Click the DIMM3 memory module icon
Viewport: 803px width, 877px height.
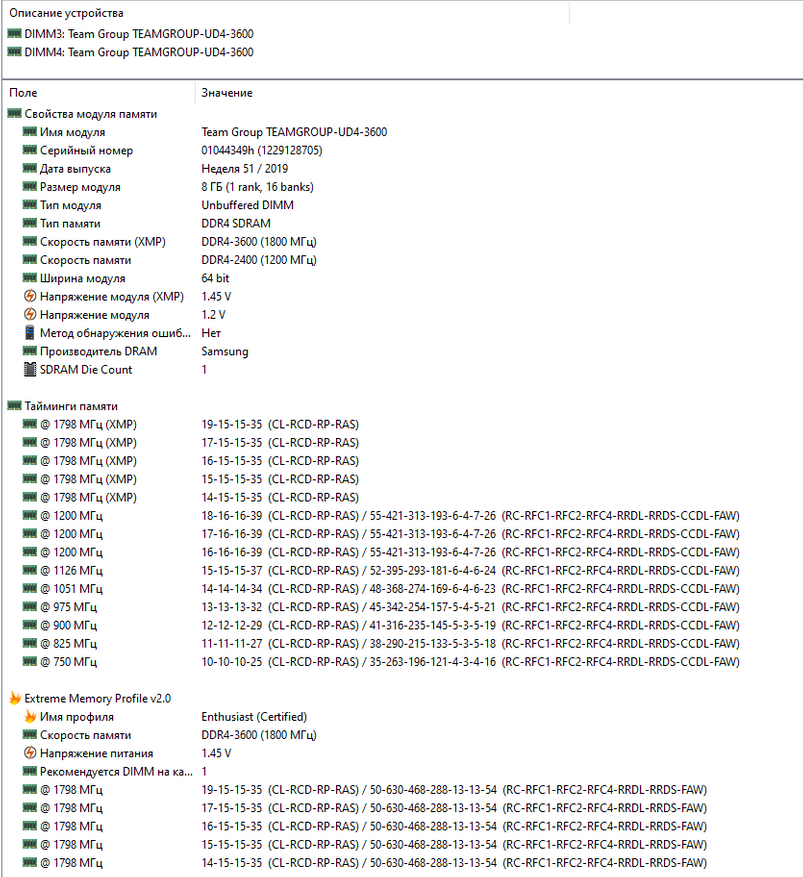[x=15, y=34]
